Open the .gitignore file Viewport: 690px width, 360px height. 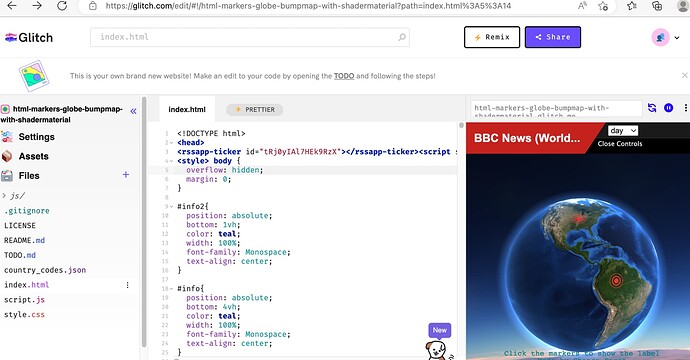pos(27,211)
